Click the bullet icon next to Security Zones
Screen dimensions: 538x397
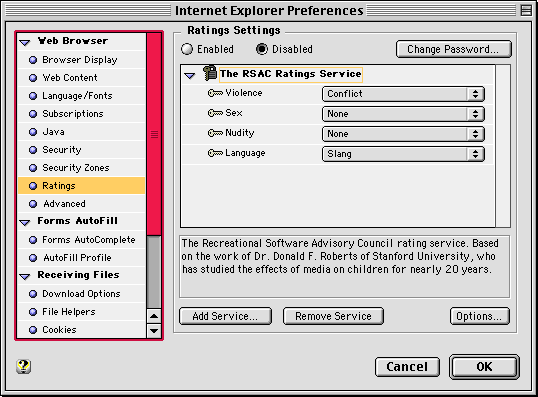point(33,168)
